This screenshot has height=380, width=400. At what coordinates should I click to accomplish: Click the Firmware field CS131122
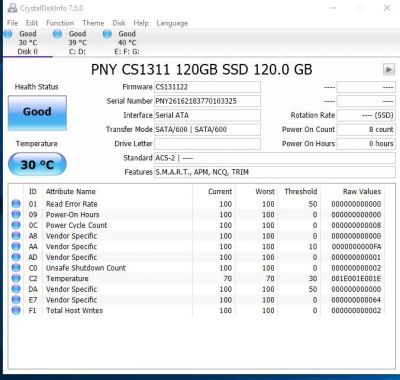click(x=207, y=87)
